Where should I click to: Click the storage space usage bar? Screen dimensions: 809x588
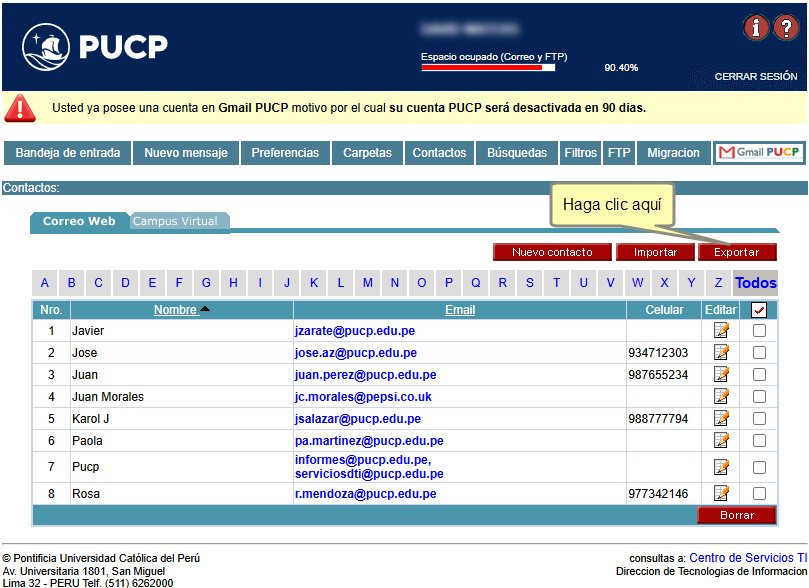coord(487,68)
